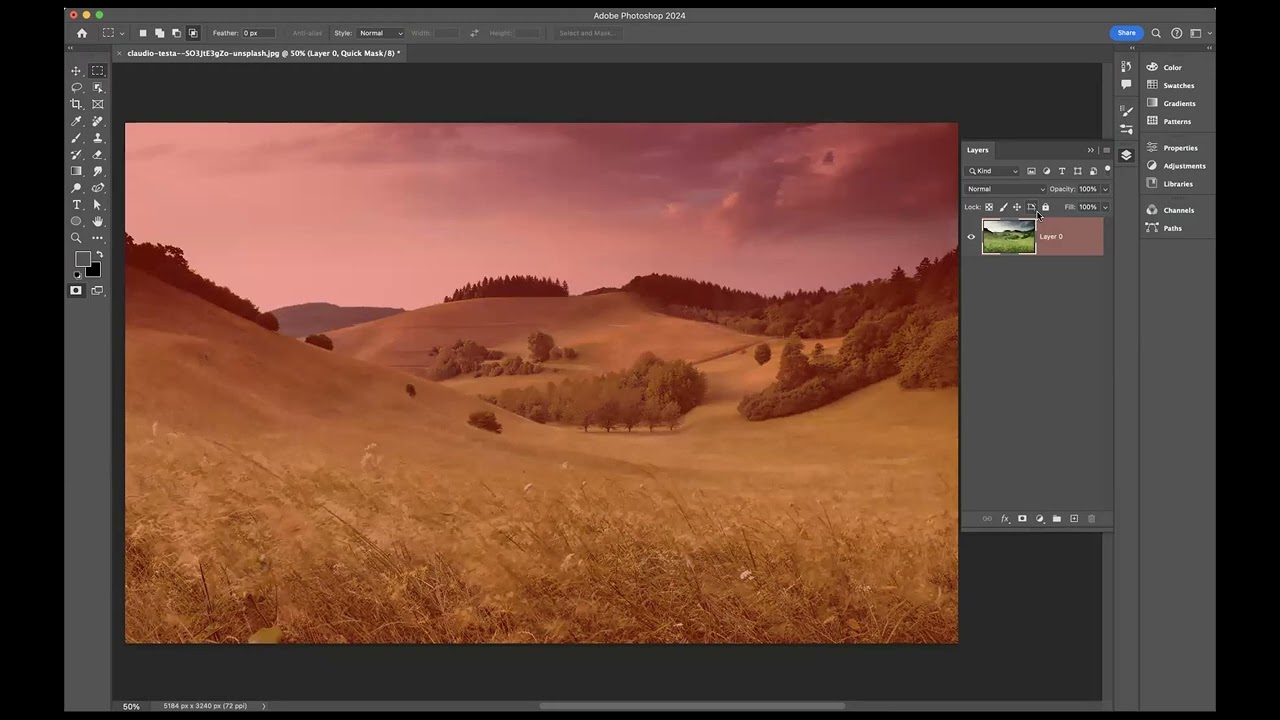Toggle Lock image pixels
The width and height of the screenshot is (1280, 720).
(x=1003, y=207)
